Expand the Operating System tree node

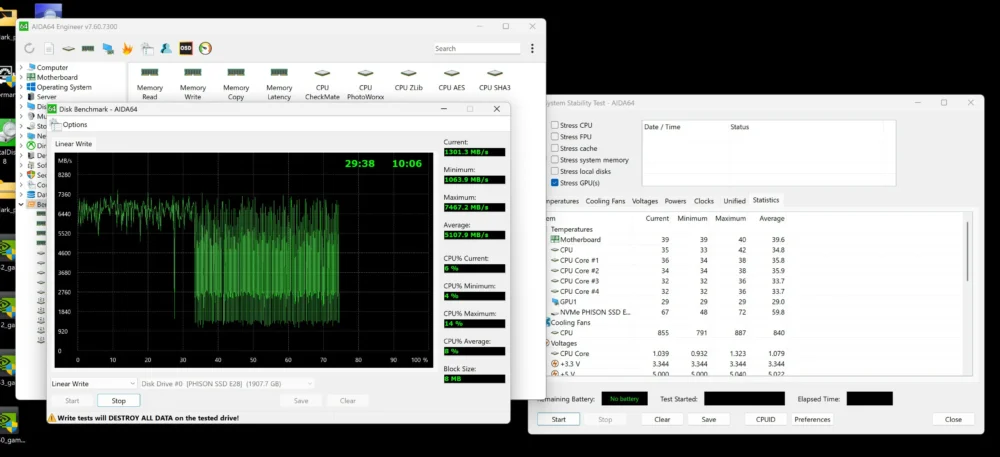click(21, 87)
